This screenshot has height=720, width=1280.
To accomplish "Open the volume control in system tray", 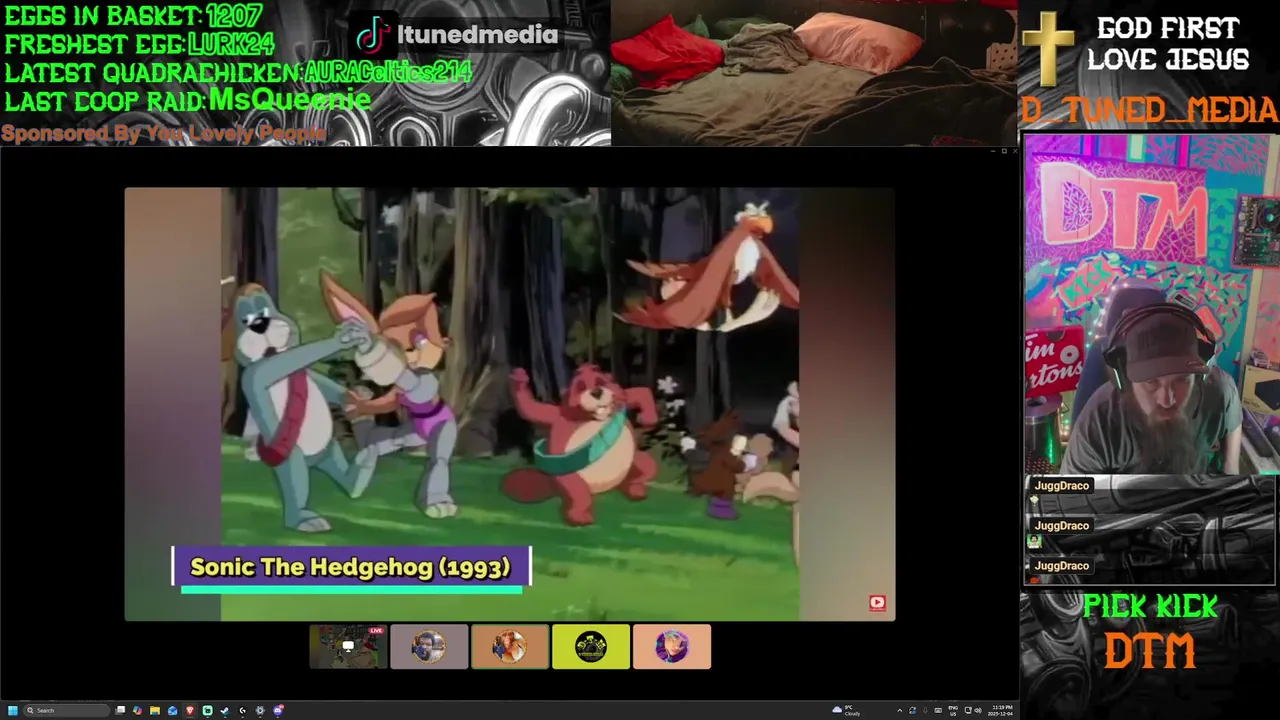I will click(978, 710).
